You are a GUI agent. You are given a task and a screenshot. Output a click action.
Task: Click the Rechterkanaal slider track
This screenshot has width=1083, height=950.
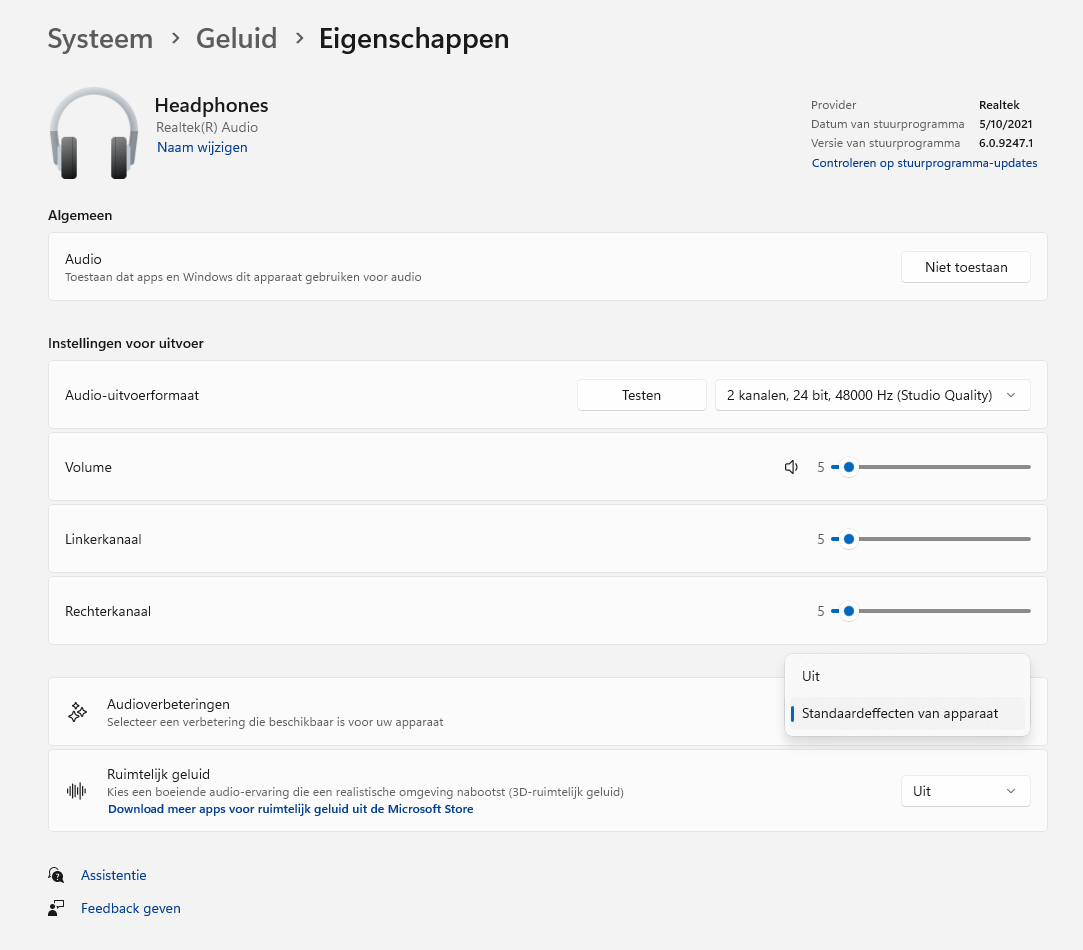[x=940, y=611]
